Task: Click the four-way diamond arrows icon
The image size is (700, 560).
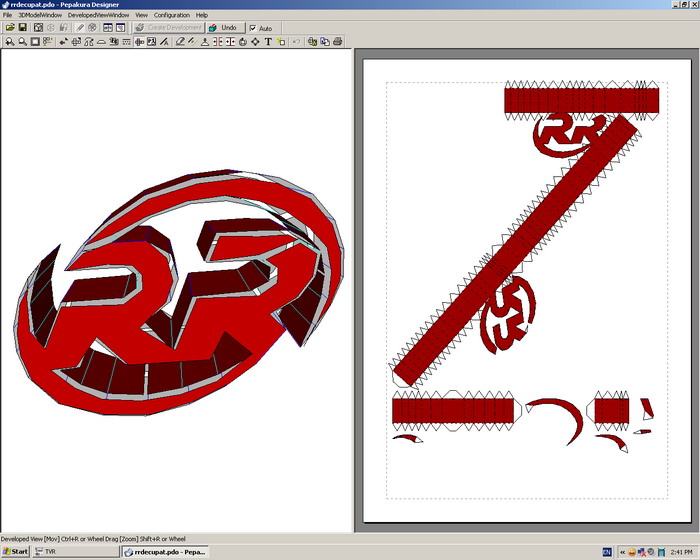Action: pyautogui.click(x=255, y=42)
